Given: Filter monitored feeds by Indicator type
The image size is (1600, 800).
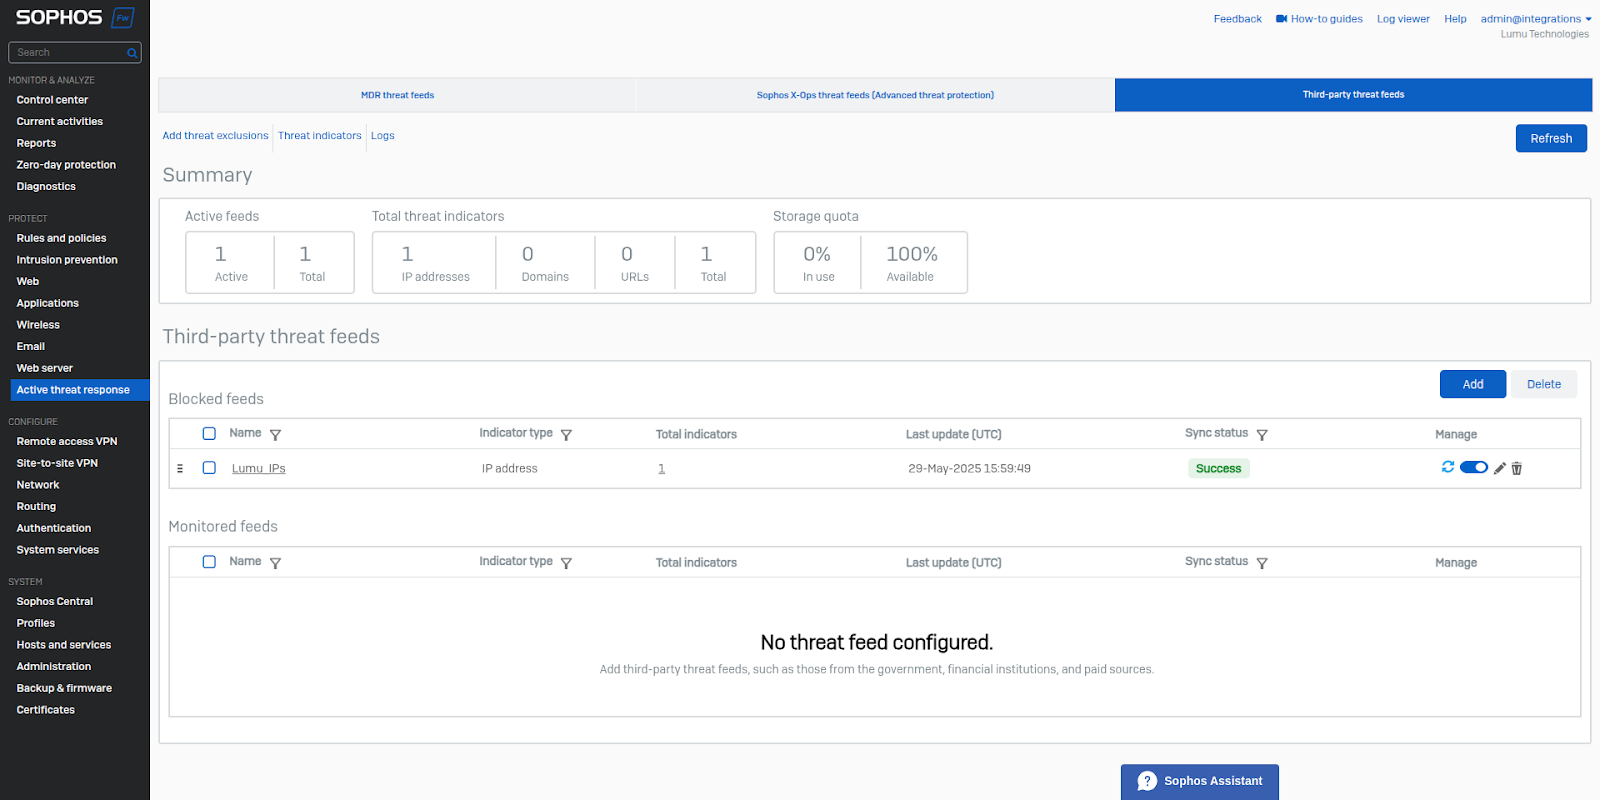Looking at the screenshot, I should pos(566,563).
